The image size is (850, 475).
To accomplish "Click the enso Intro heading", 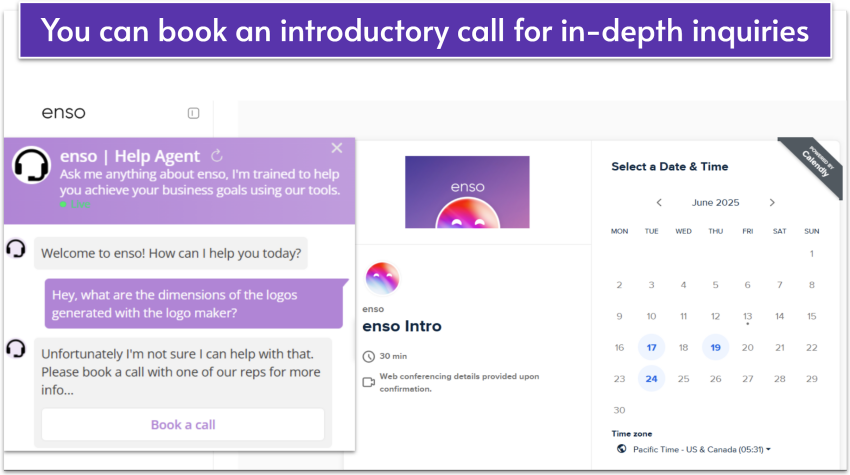I will pos(402,326).
